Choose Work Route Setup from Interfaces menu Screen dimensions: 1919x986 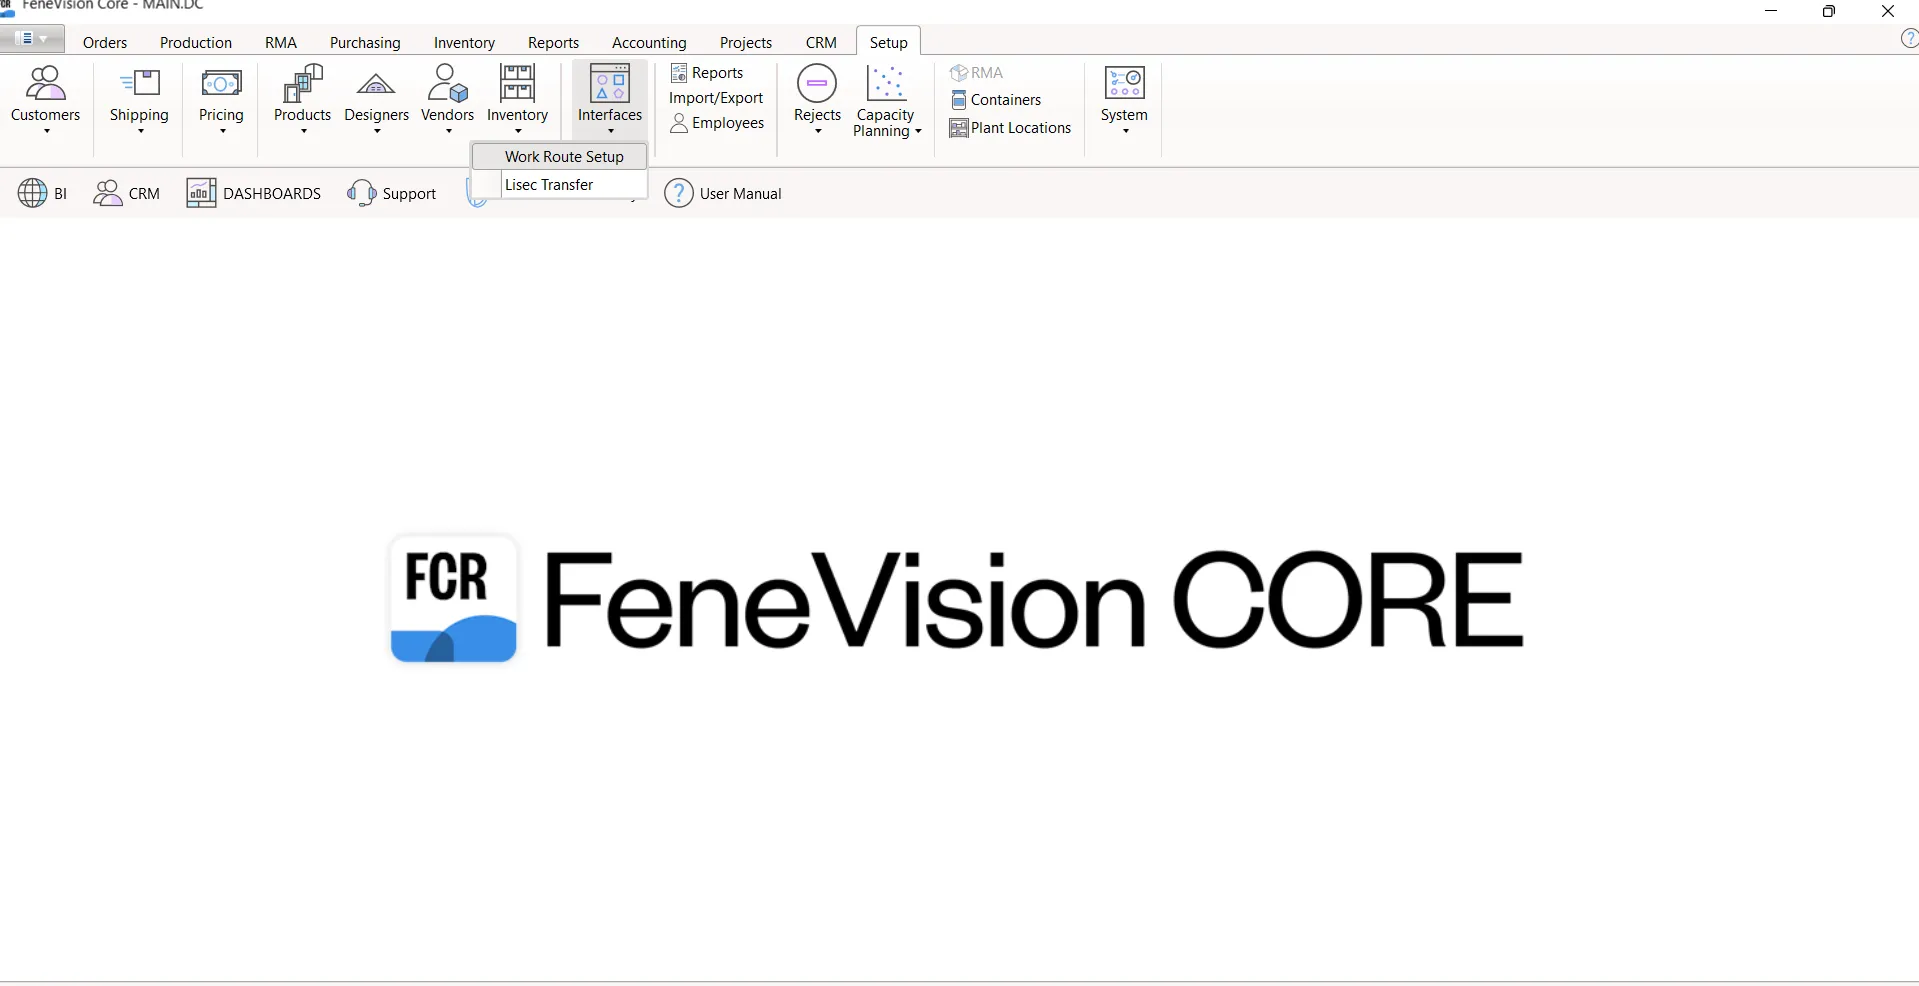pos(560,157)
